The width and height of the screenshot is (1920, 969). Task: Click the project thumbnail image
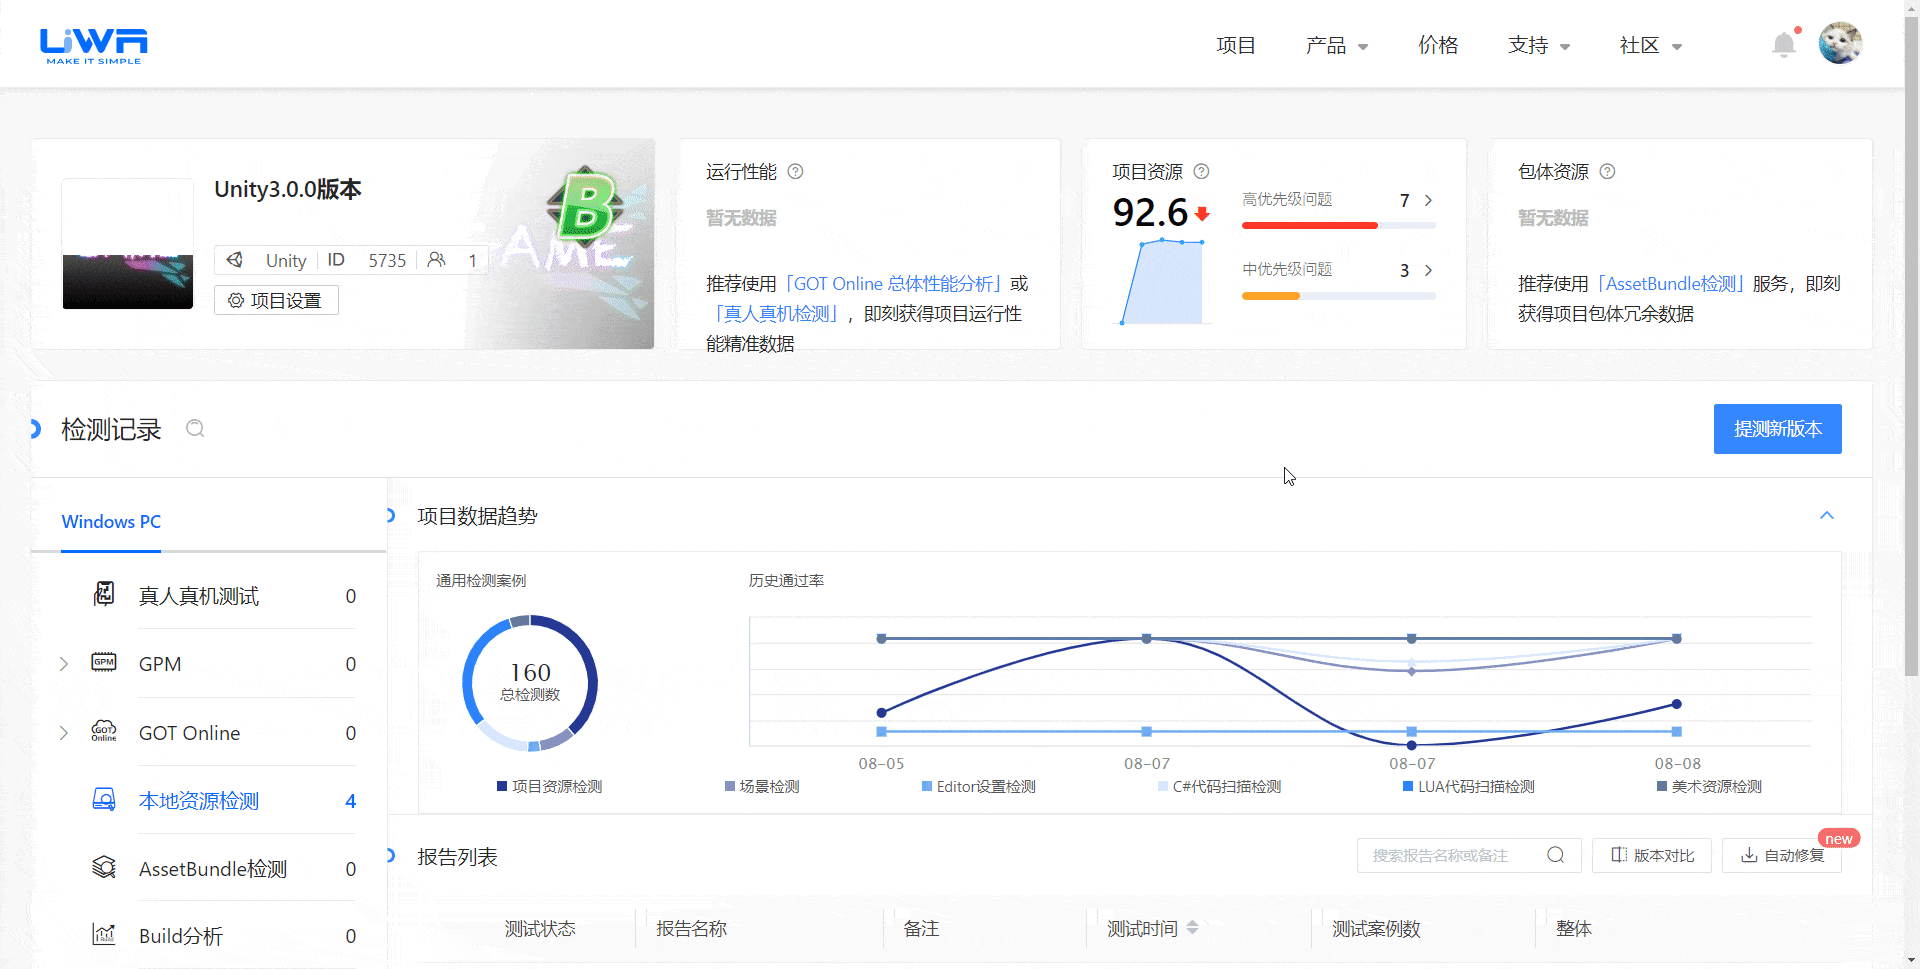[128, 244]
